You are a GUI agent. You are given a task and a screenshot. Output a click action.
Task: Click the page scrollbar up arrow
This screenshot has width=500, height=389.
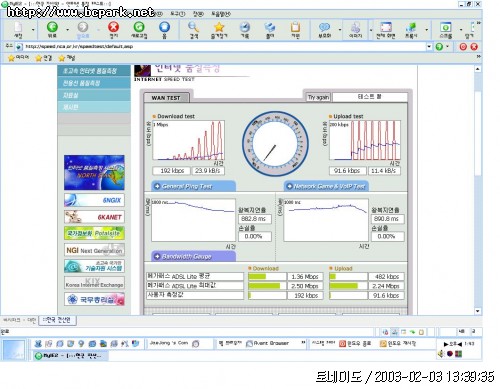pos(478,69)
